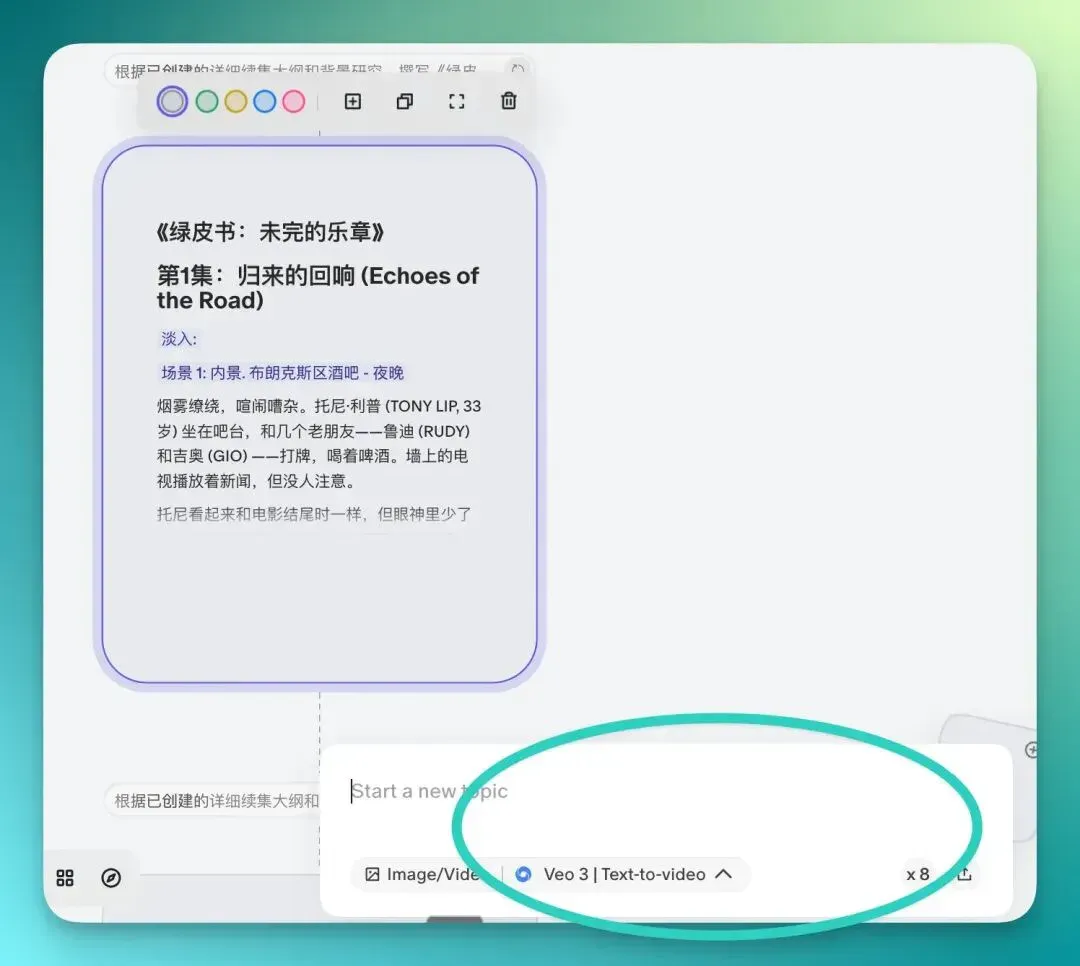Open the compass explore icon
The image size is (1080, 966).
point(111,878)
